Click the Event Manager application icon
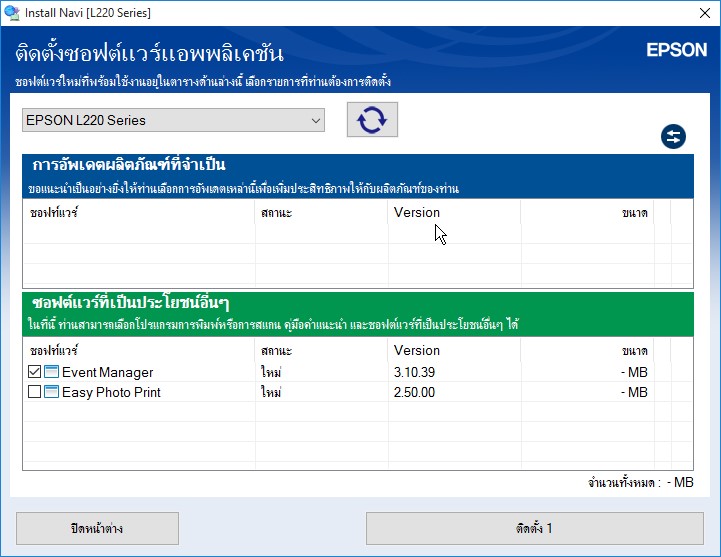 (51, 372)
